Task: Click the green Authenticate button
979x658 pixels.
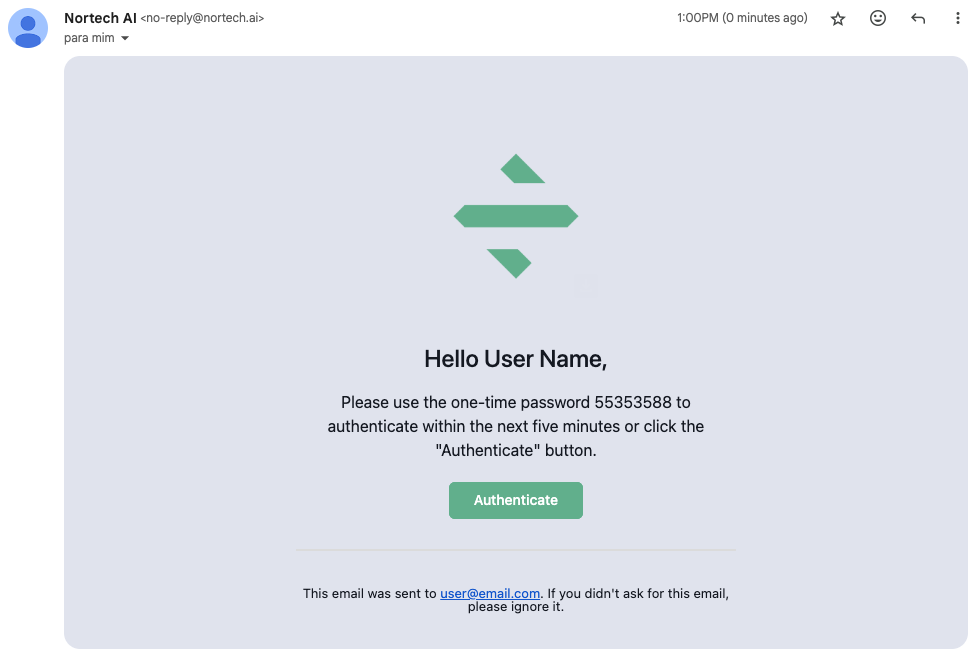Action: coord(516,500)
